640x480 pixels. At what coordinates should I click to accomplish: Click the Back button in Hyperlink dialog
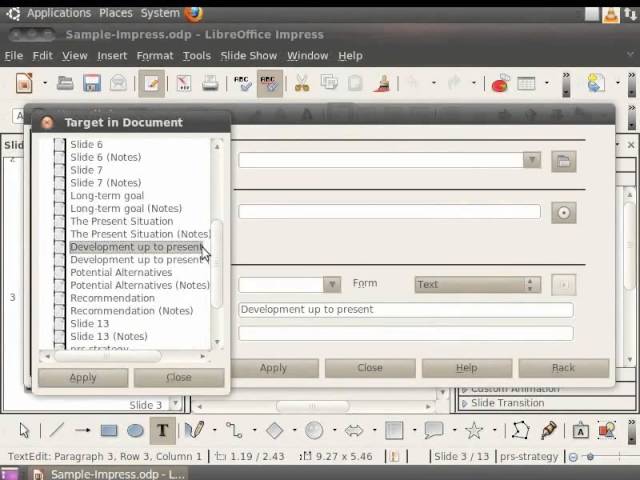click(564, 368)
